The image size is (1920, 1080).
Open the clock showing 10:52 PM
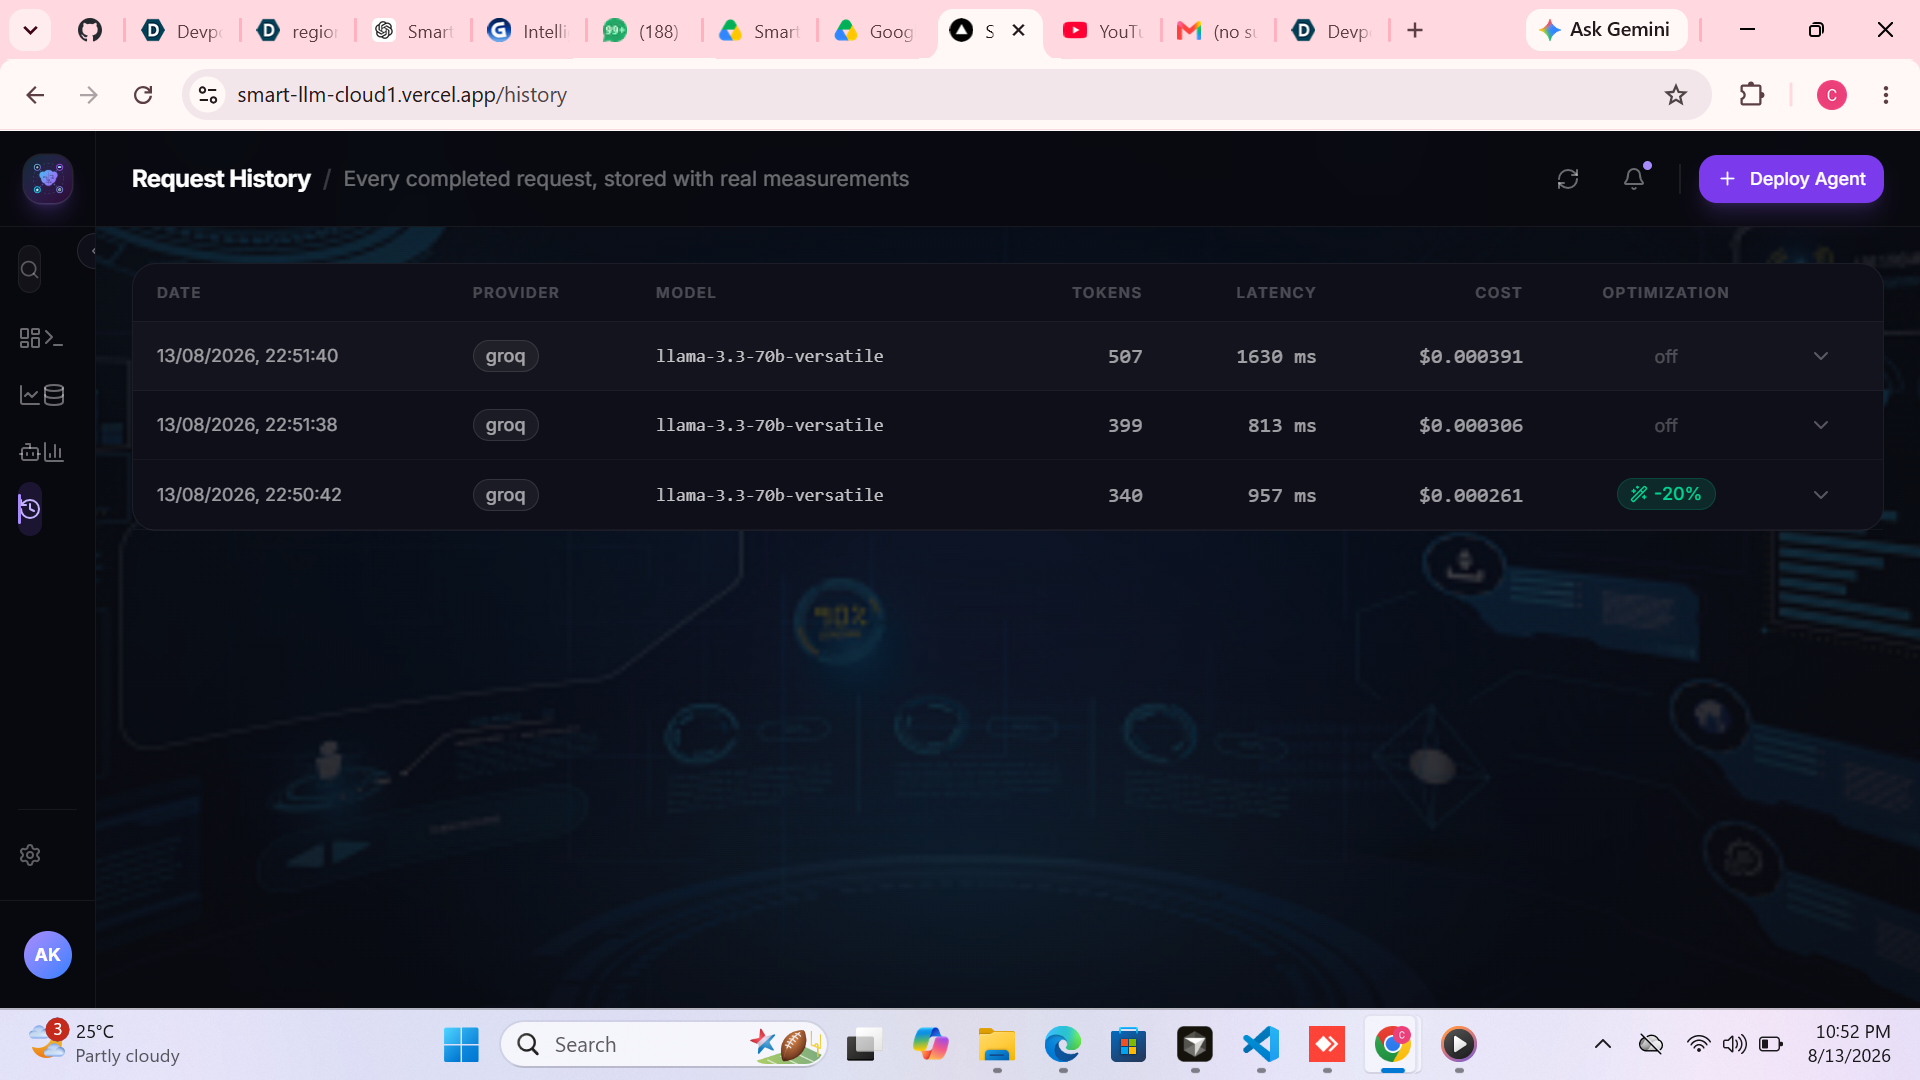pyautogui.click(x=1849, y=1044)
